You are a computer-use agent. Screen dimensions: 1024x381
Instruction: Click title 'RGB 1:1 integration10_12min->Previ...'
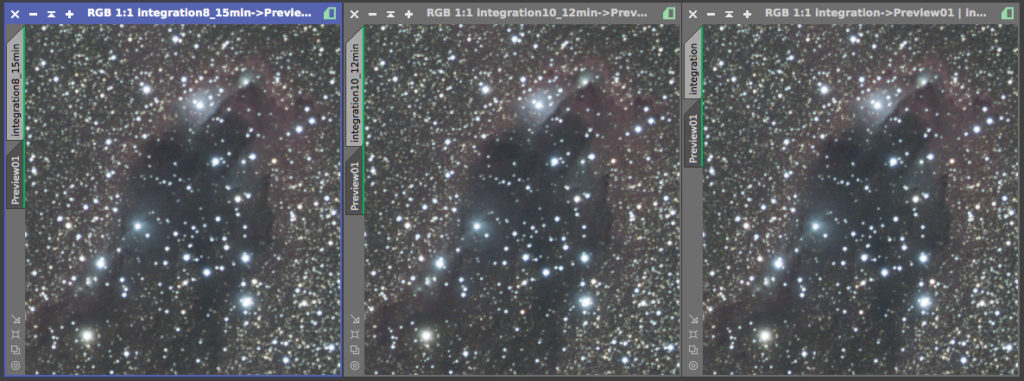pos(537,13)
